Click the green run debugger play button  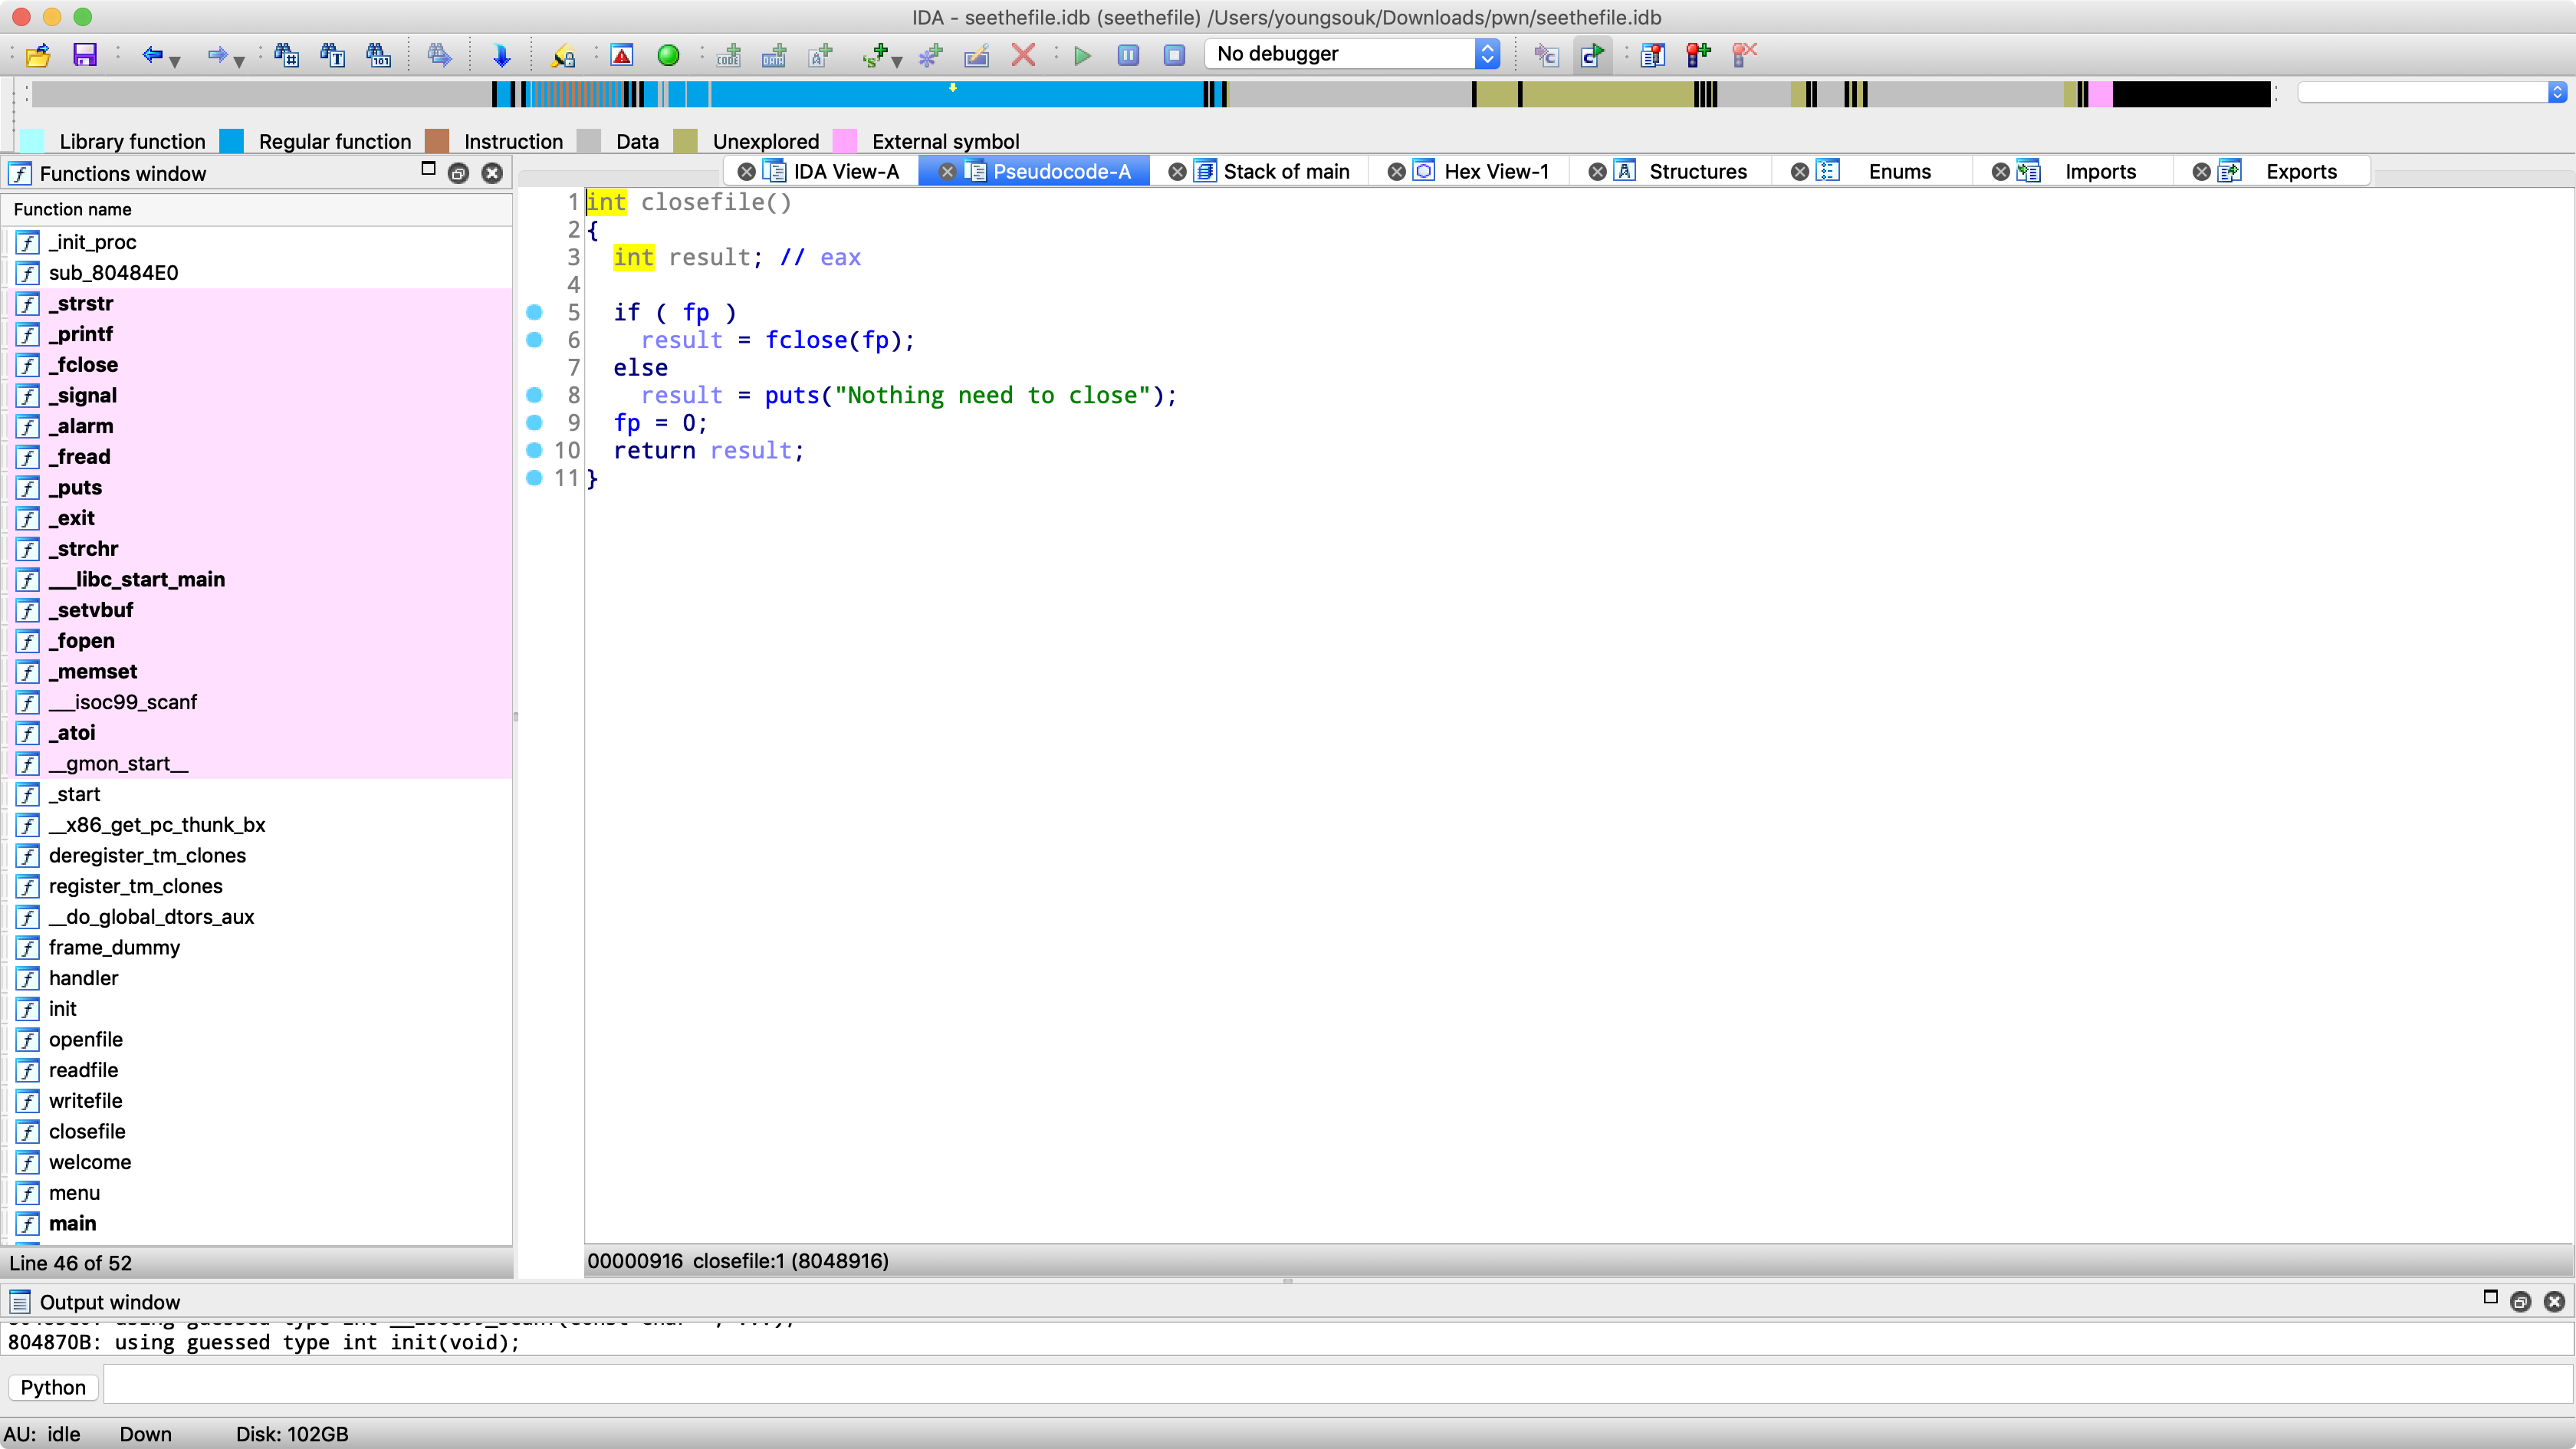coord(1082,55)
